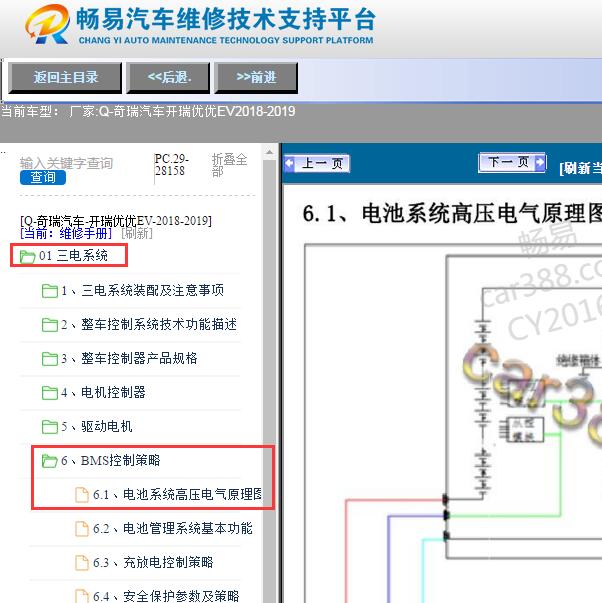Click the high-voltage schematic diagram image
The width and height of the screenshot is (602, 603).
[x=453, y=423]
